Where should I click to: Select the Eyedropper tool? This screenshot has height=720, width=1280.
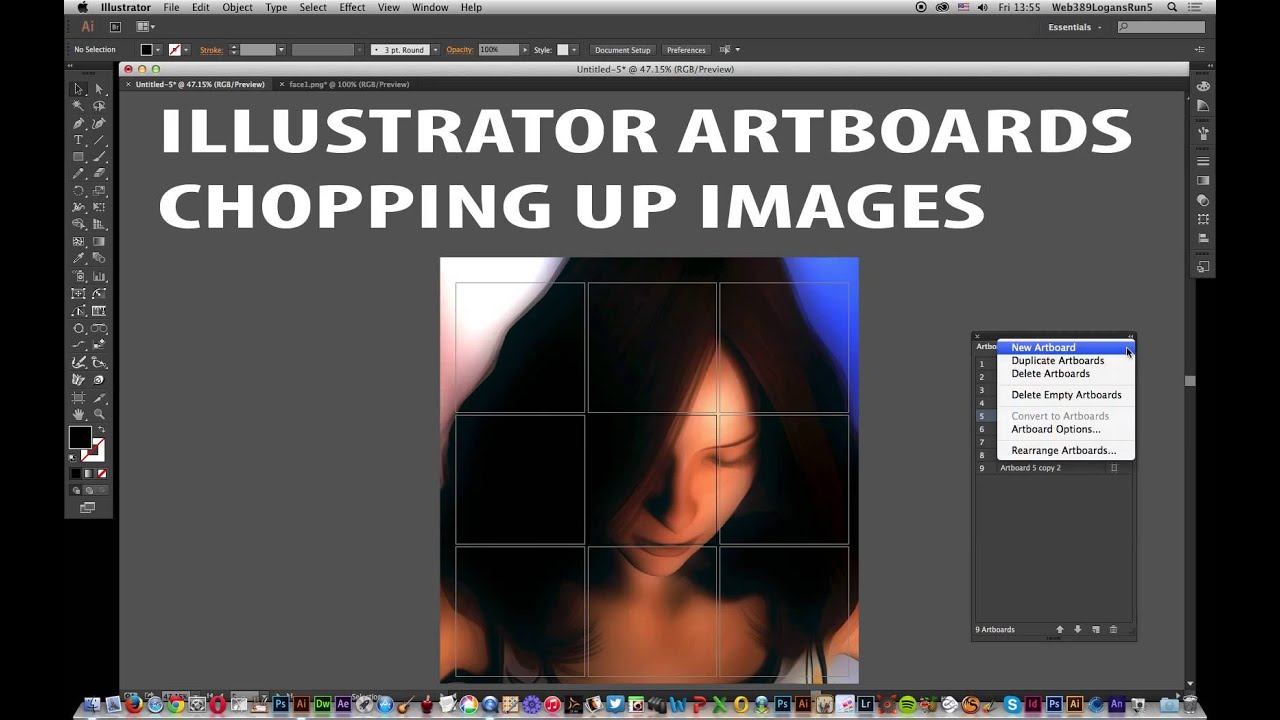pos(78,259)
